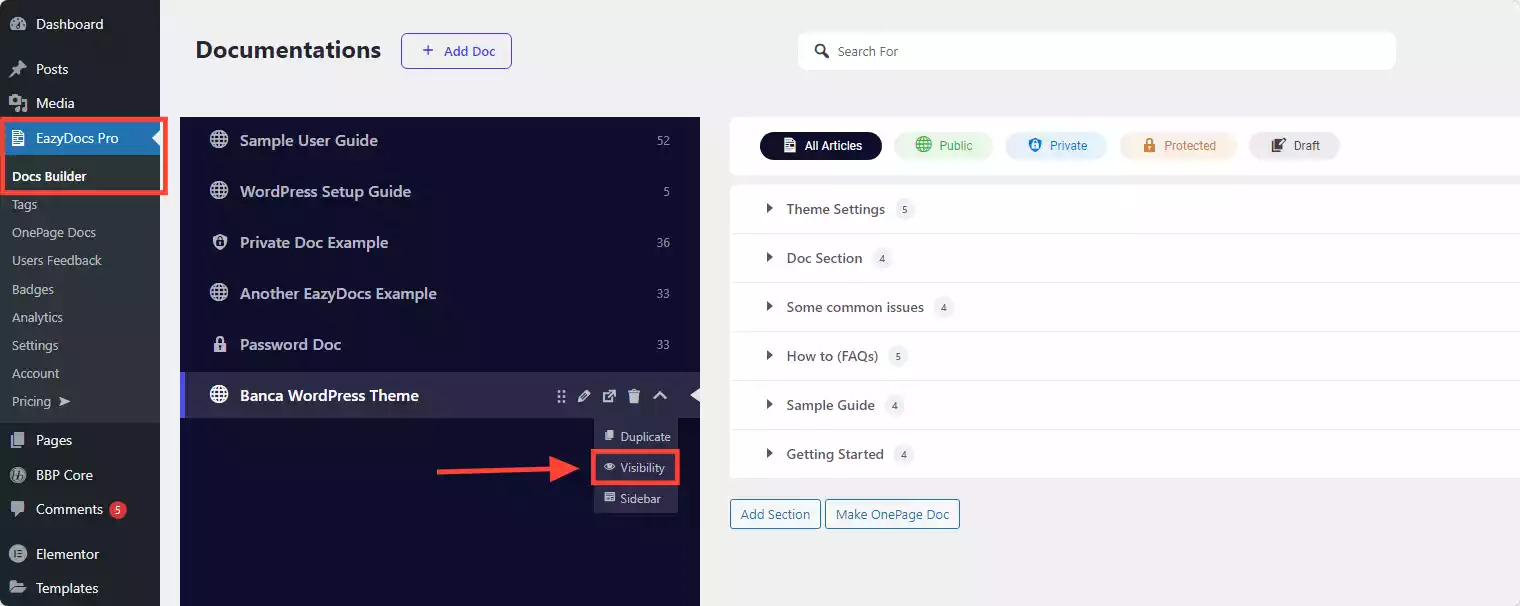Click the shield icon beside Private Doc Example
Viewport: 1520px width, 606px height.
[x=219, y=242]
